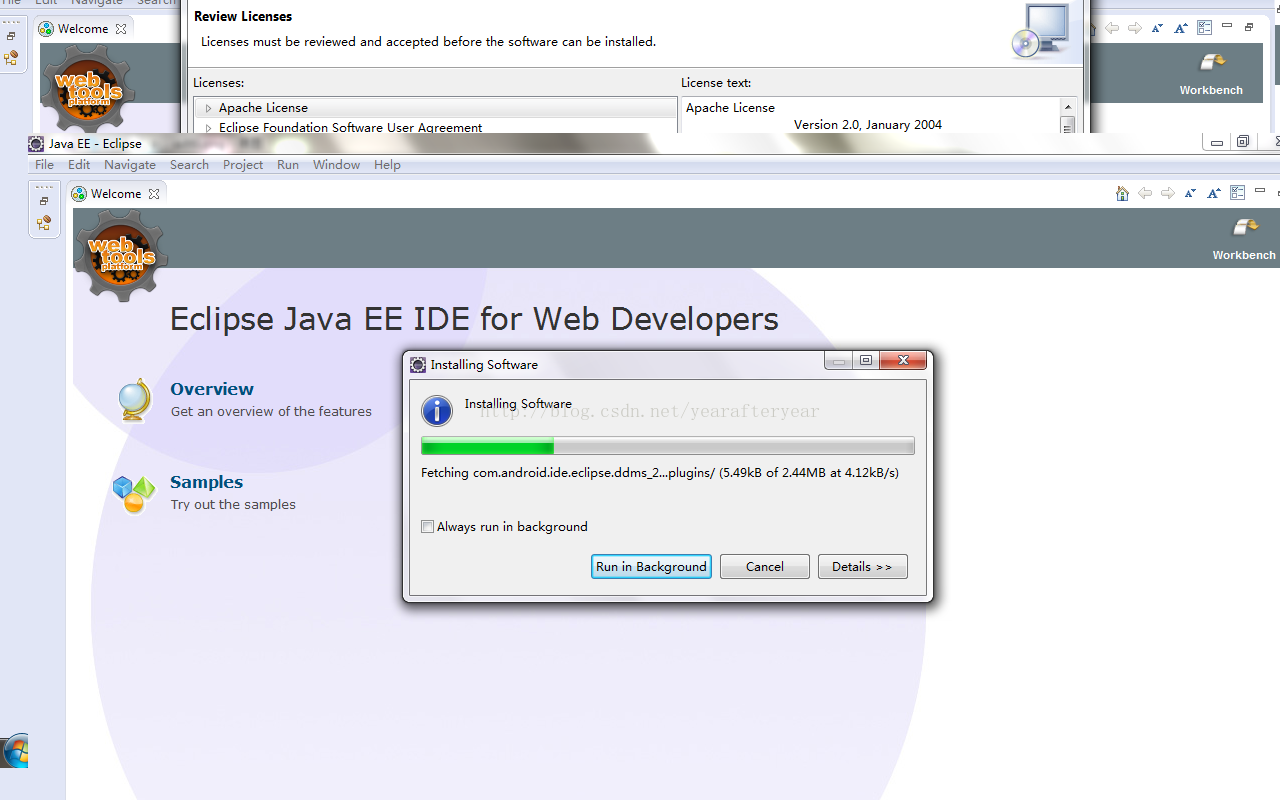The width and height of the screenshot is (1280, 800).
Task: Enlarge font size in front Eclipse Welcome toolbar
Action: point(1214,193)
